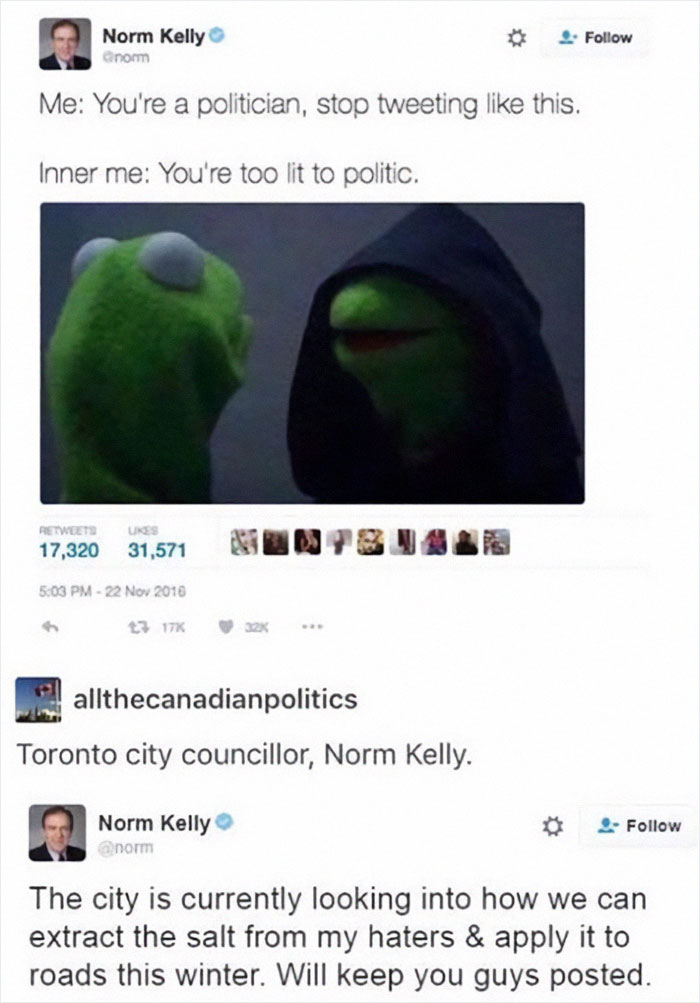Open the three-dot more options menu
The width and height of the screenshot is (700, 1003).
(314, 628)
